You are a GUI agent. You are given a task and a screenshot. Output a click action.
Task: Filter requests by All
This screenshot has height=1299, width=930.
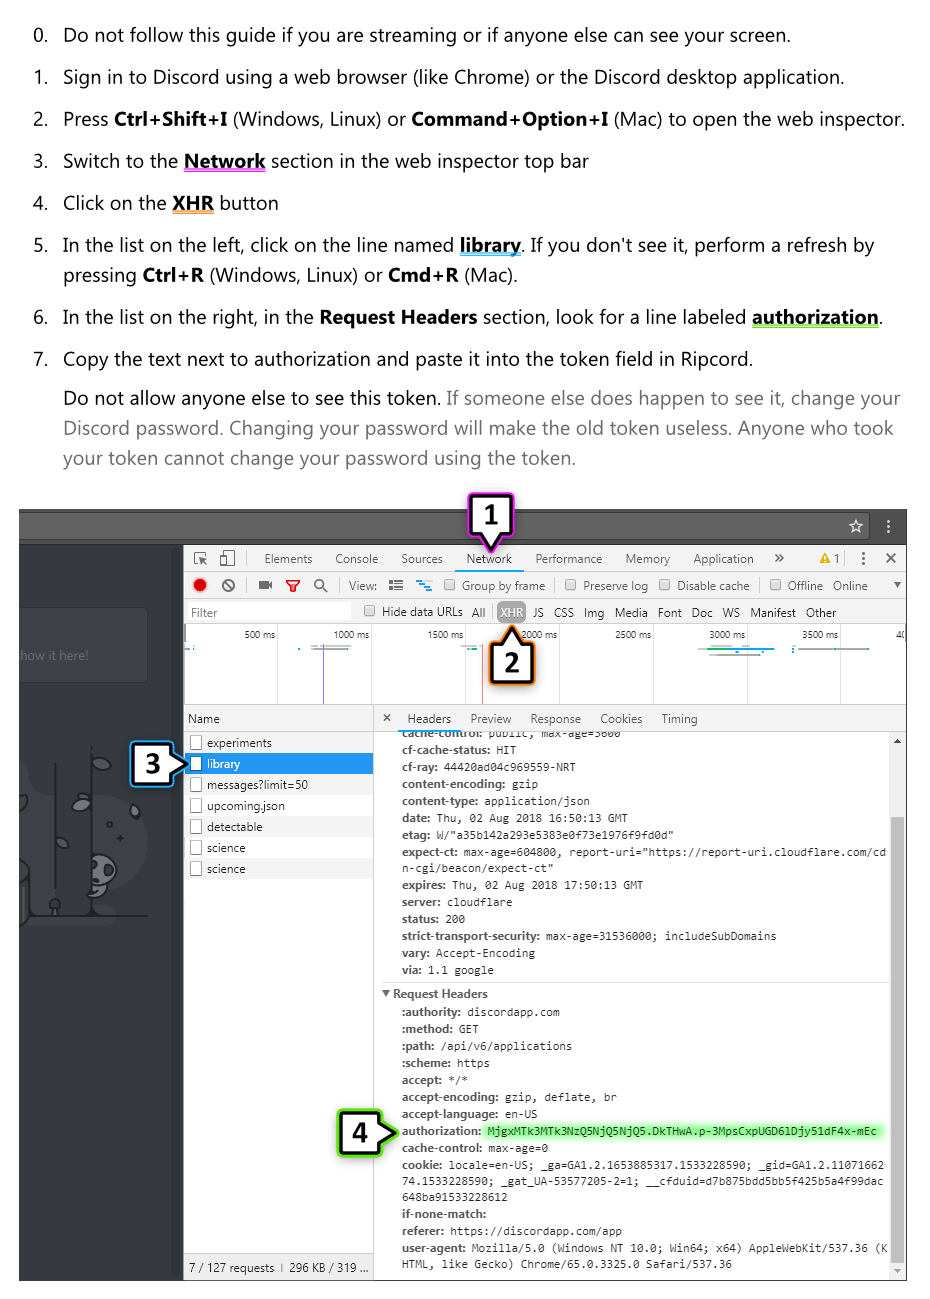(479, 613)
